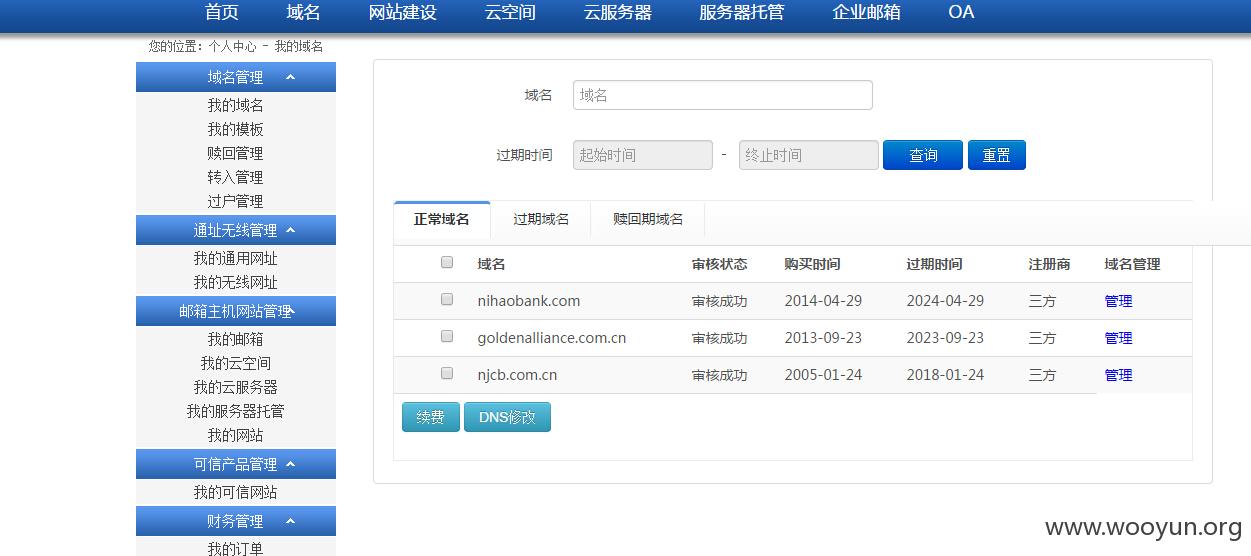Switch to the 赎回期域名 tab
The image size is (1251, 556).
coord(648,219)
